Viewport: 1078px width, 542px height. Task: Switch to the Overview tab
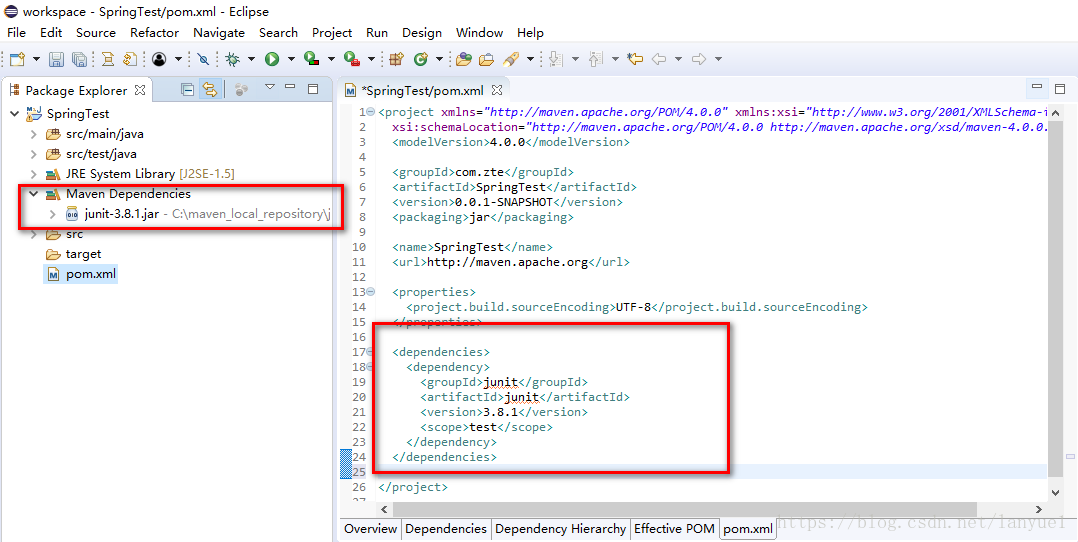(371, 529)
